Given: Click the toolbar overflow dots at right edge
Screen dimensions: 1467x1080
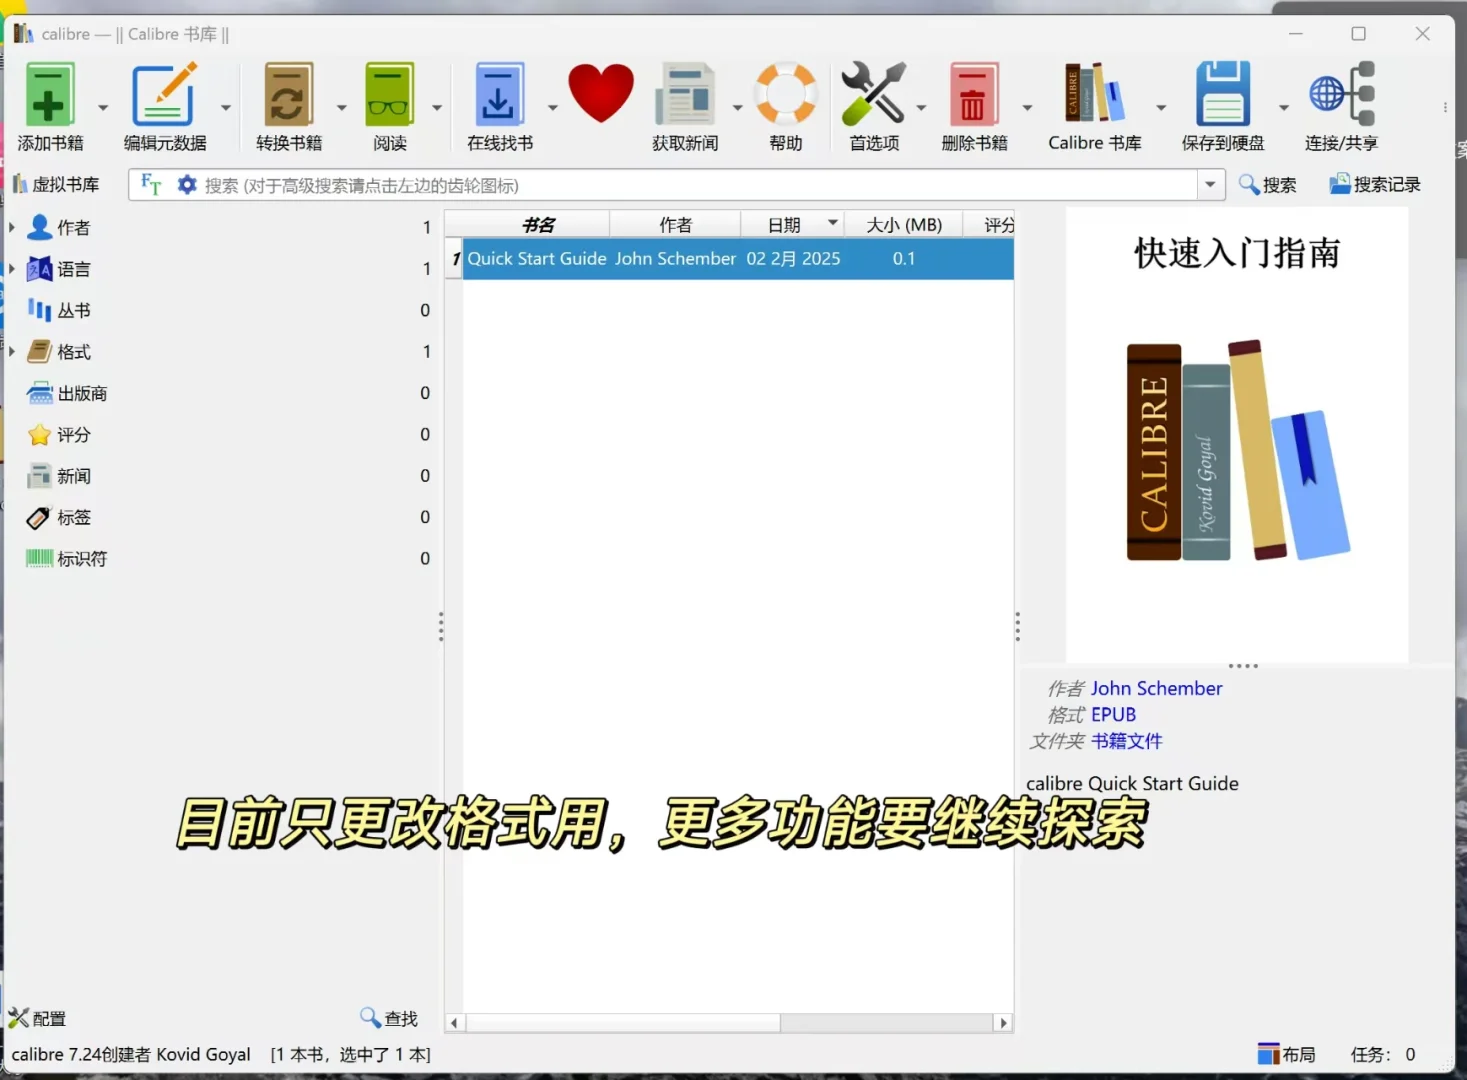Looking at the screenshot, I should [x=1444, y=107].
